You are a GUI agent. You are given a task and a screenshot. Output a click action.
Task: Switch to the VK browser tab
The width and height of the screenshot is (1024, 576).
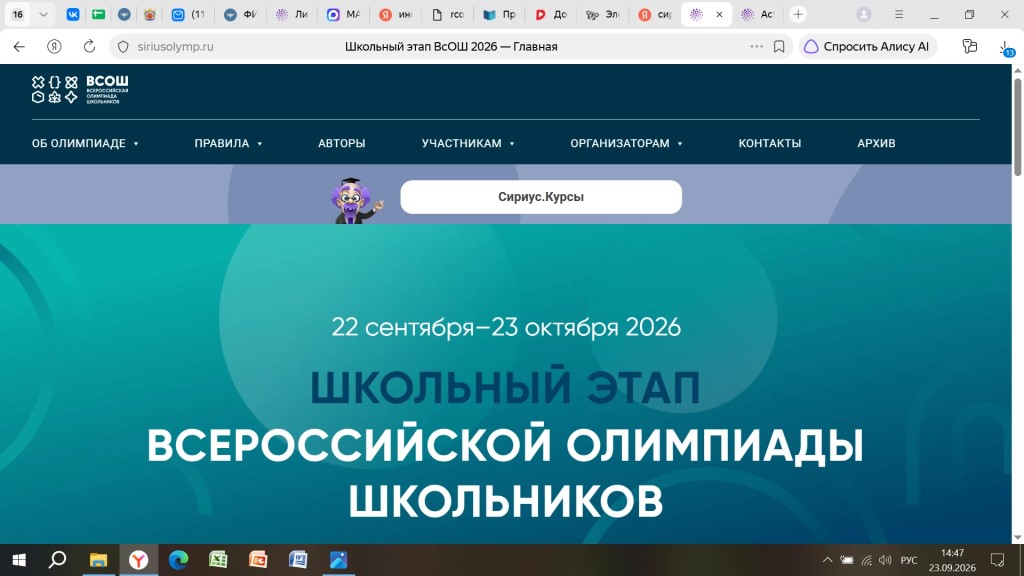click(x=73, y=14)
